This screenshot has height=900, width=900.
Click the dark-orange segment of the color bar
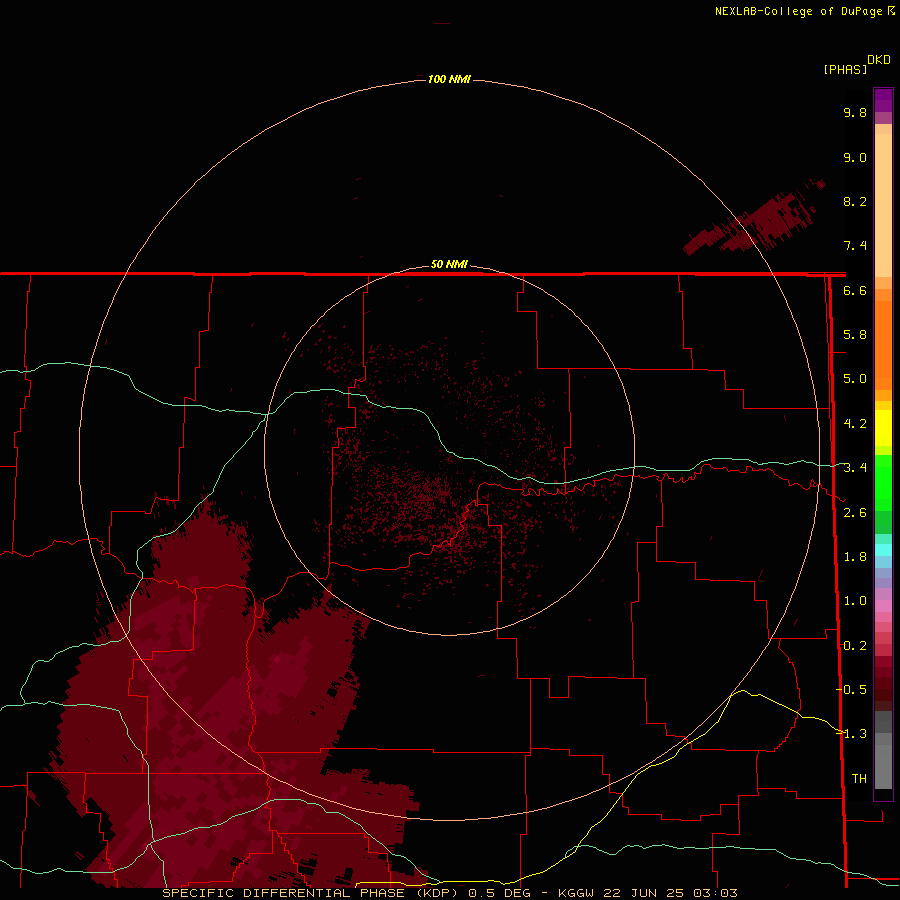[x=883, y=345]
